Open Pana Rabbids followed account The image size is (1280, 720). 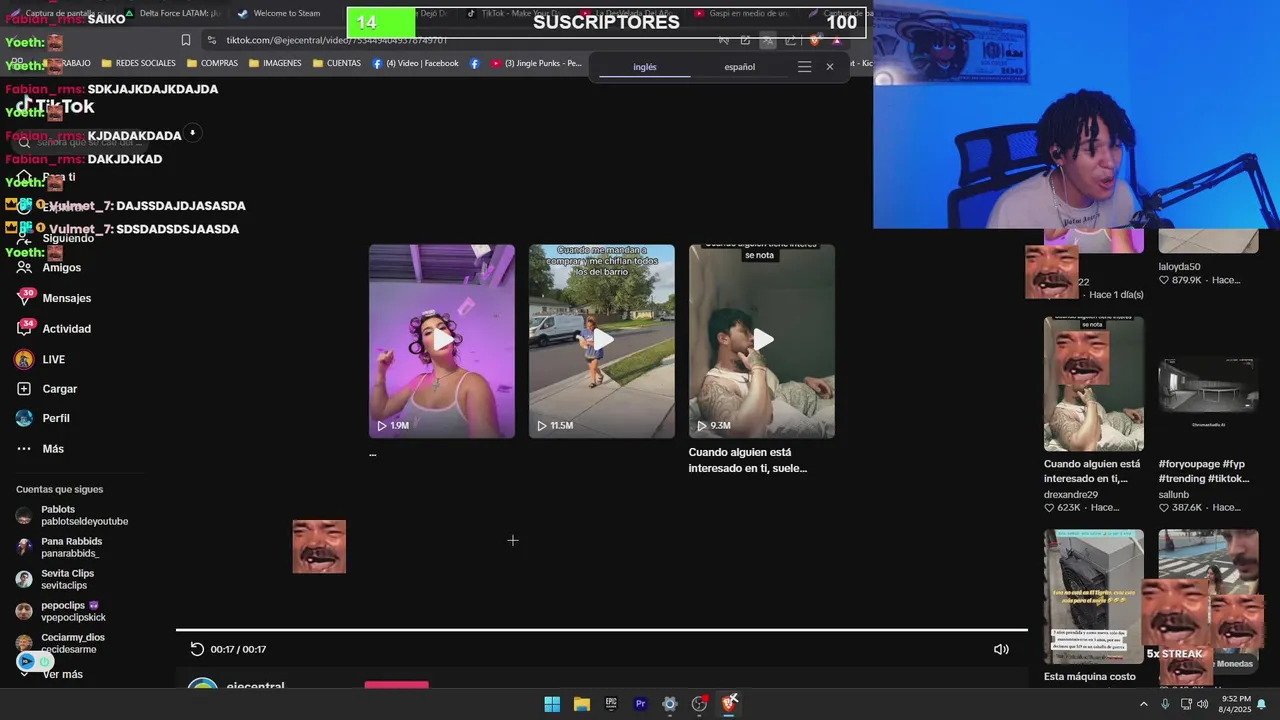click(60, 547)
